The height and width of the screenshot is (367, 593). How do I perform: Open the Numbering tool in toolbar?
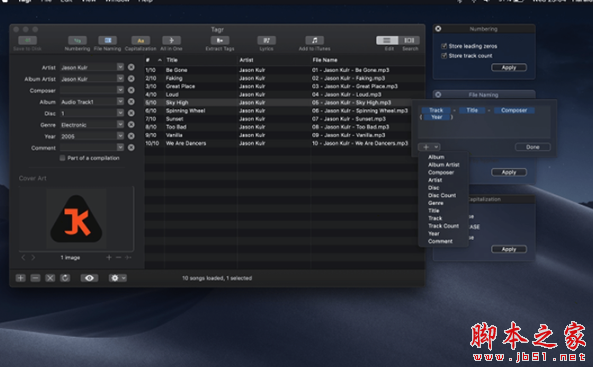click(x=77, y=40)
